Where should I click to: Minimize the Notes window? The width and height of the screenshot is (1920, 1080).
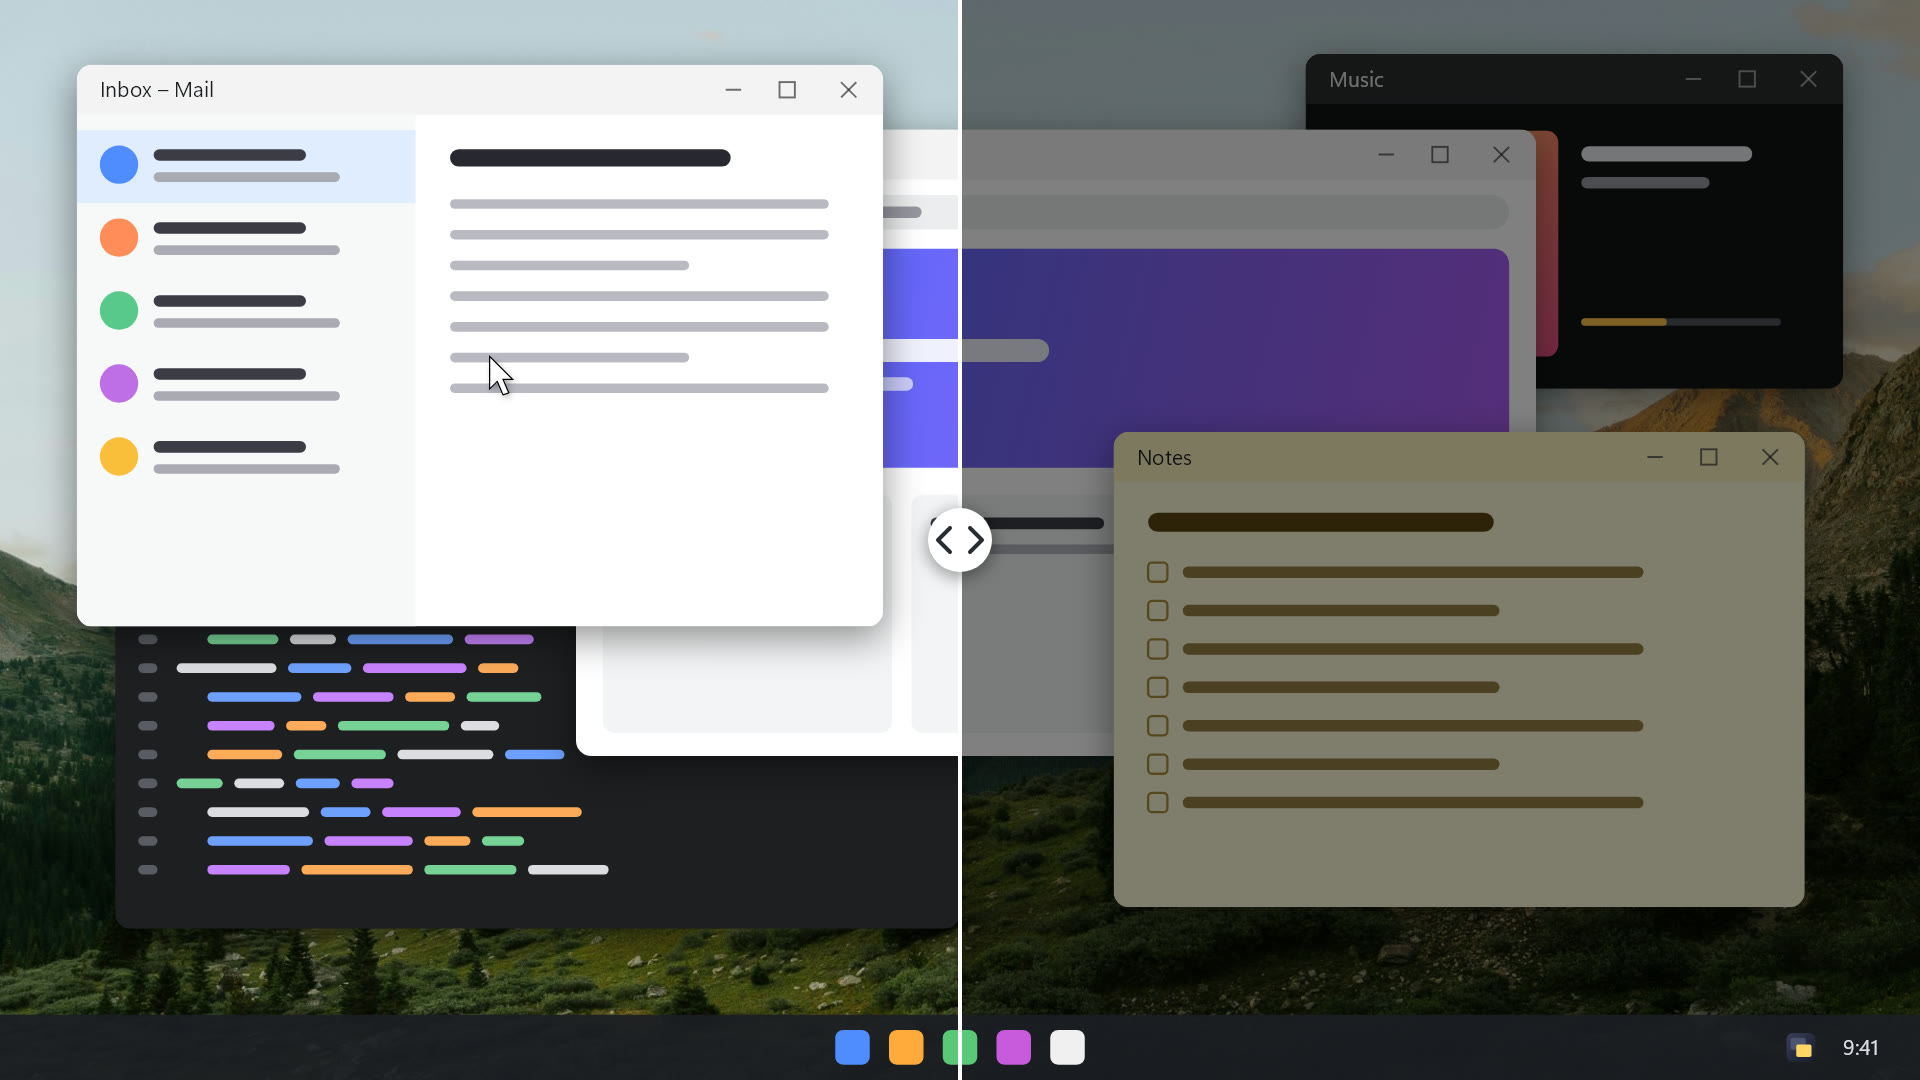1655,457
